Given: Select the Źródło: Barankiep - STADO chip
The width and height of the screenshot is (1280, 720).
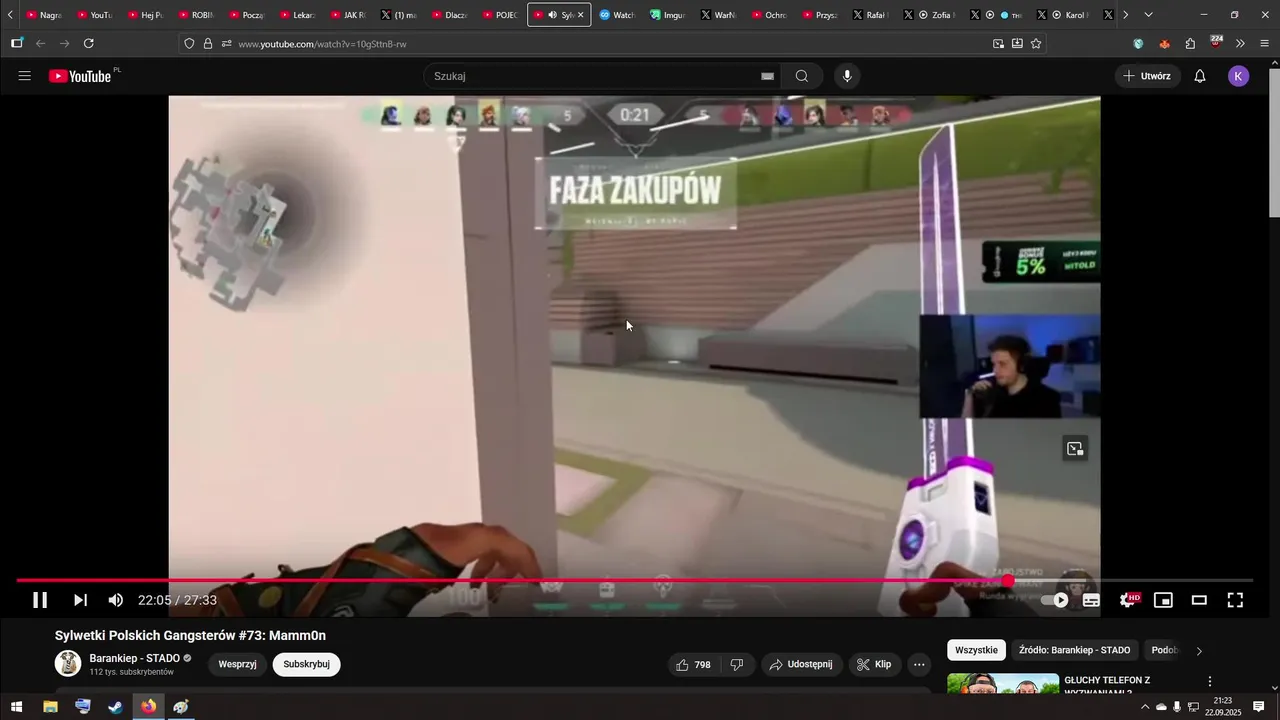Looking at the screenshot, I should click(x=1074, y=650).
